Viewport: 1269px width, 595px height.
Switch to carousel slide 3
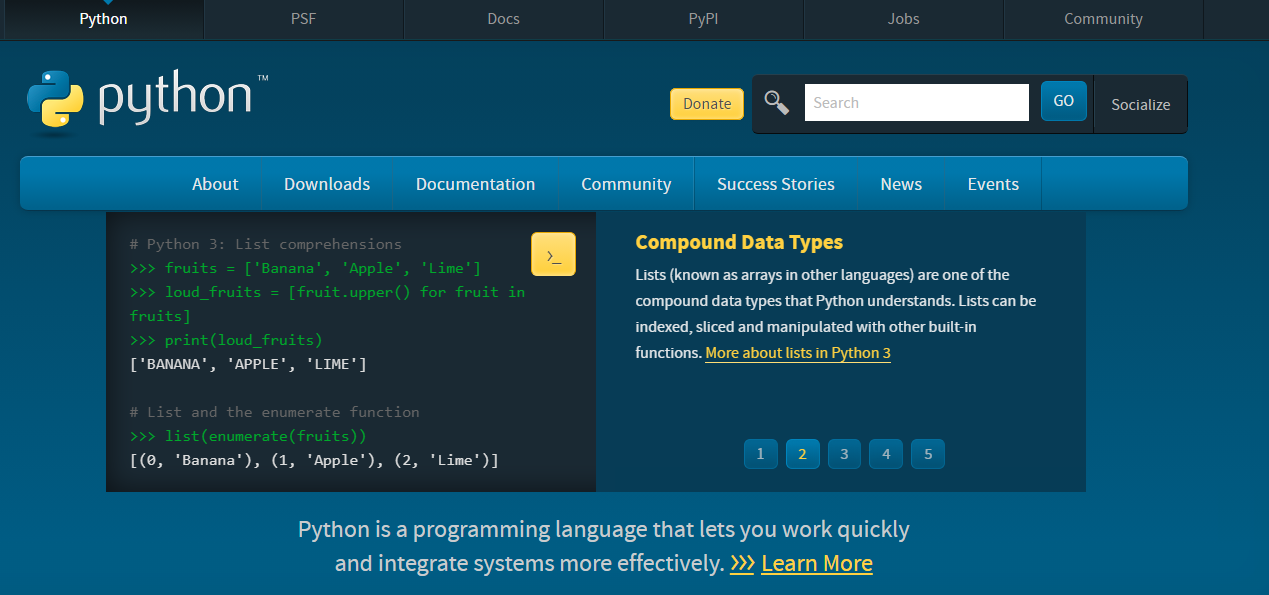[x=844, y=454]
